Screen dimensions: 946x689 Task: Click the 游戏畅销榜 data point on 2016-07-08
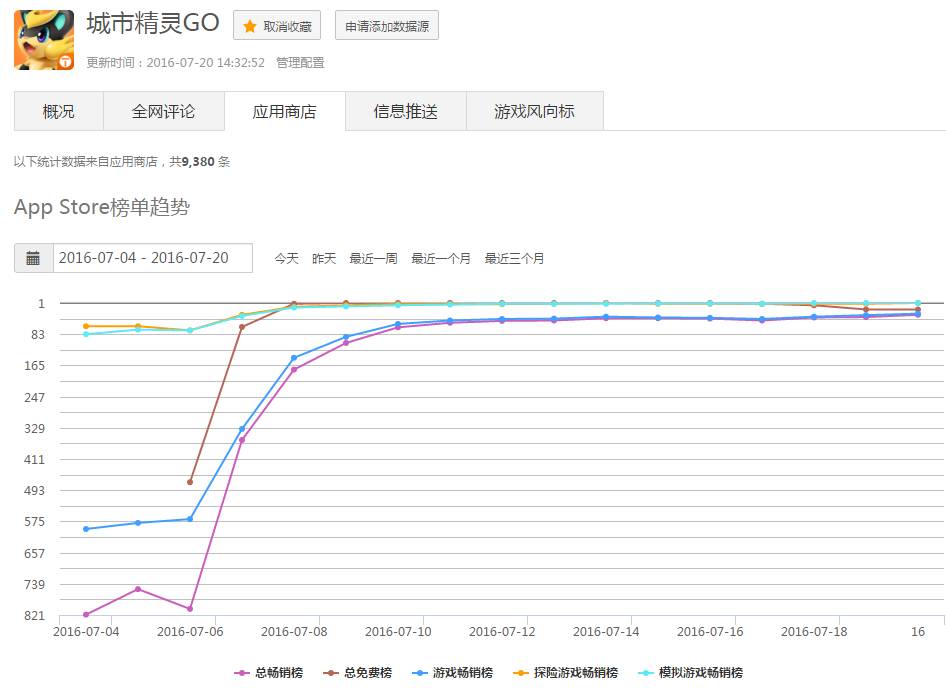(x=294, y=358)
